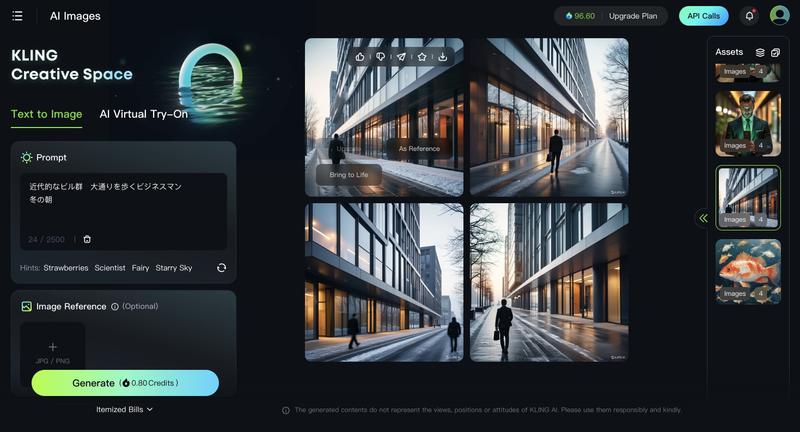Click the thumbs down icon on first image
The image size is (800, 432).
[381, 57]
